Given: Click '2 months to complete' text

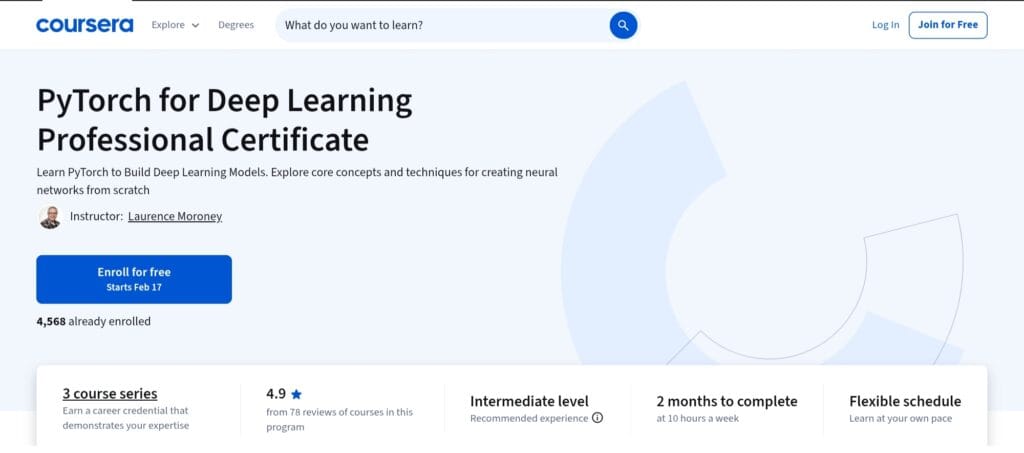Looking at the screenshot, I should [727, 401].
